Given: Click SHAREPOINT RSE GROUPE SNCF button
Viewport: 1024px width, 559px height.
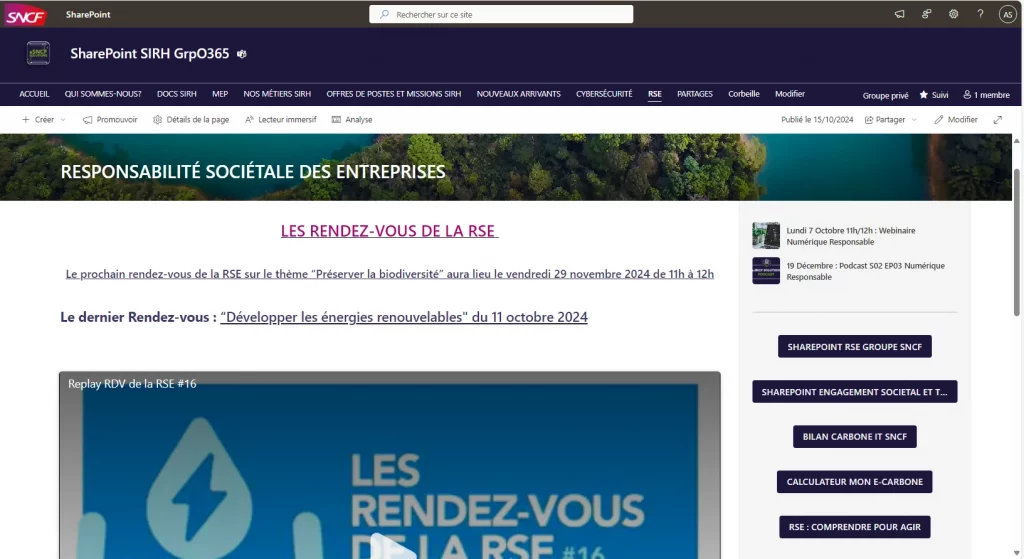Looking at the screenshot, I should (x=854, y=347).
